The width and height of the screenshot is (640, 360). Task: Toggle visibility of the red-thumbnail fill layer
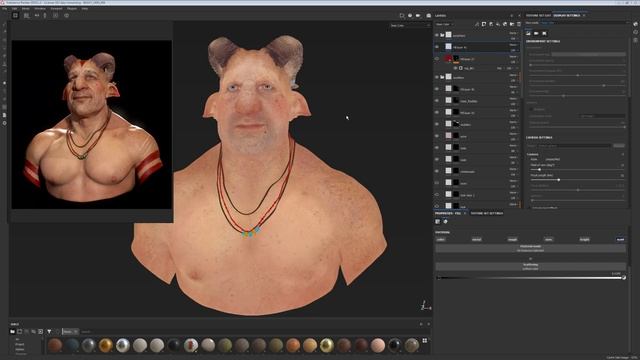[x=437, y=59]
